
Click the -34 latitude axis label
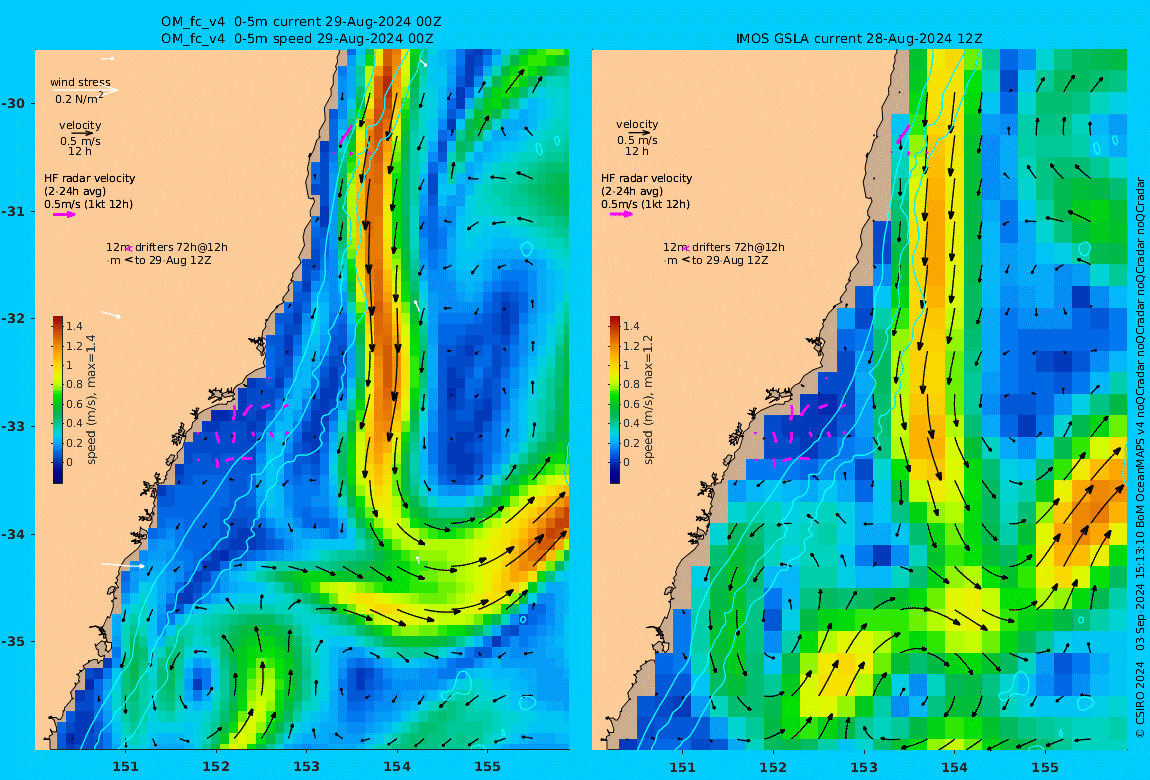(13, 535)
